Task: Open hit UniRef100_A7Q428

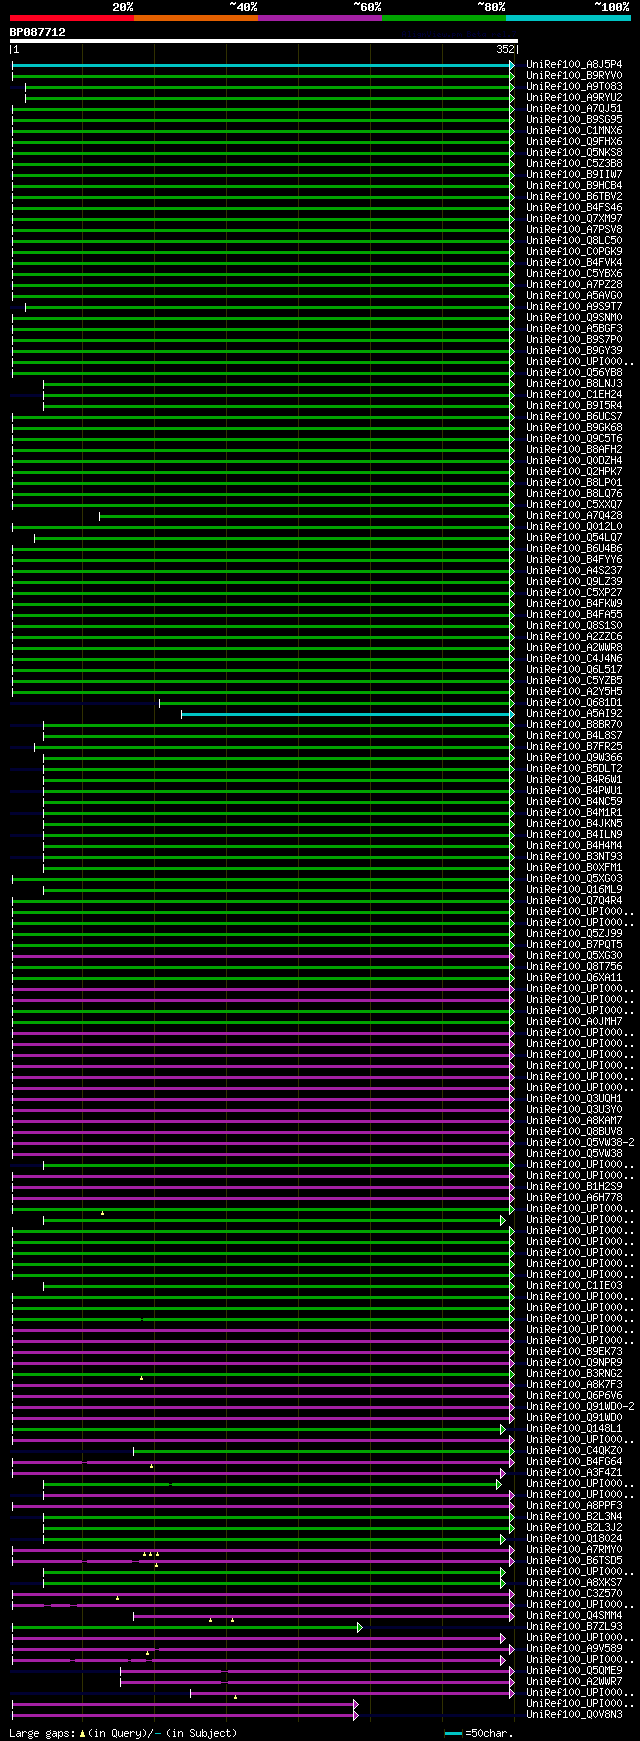Action: click(574, 515)
